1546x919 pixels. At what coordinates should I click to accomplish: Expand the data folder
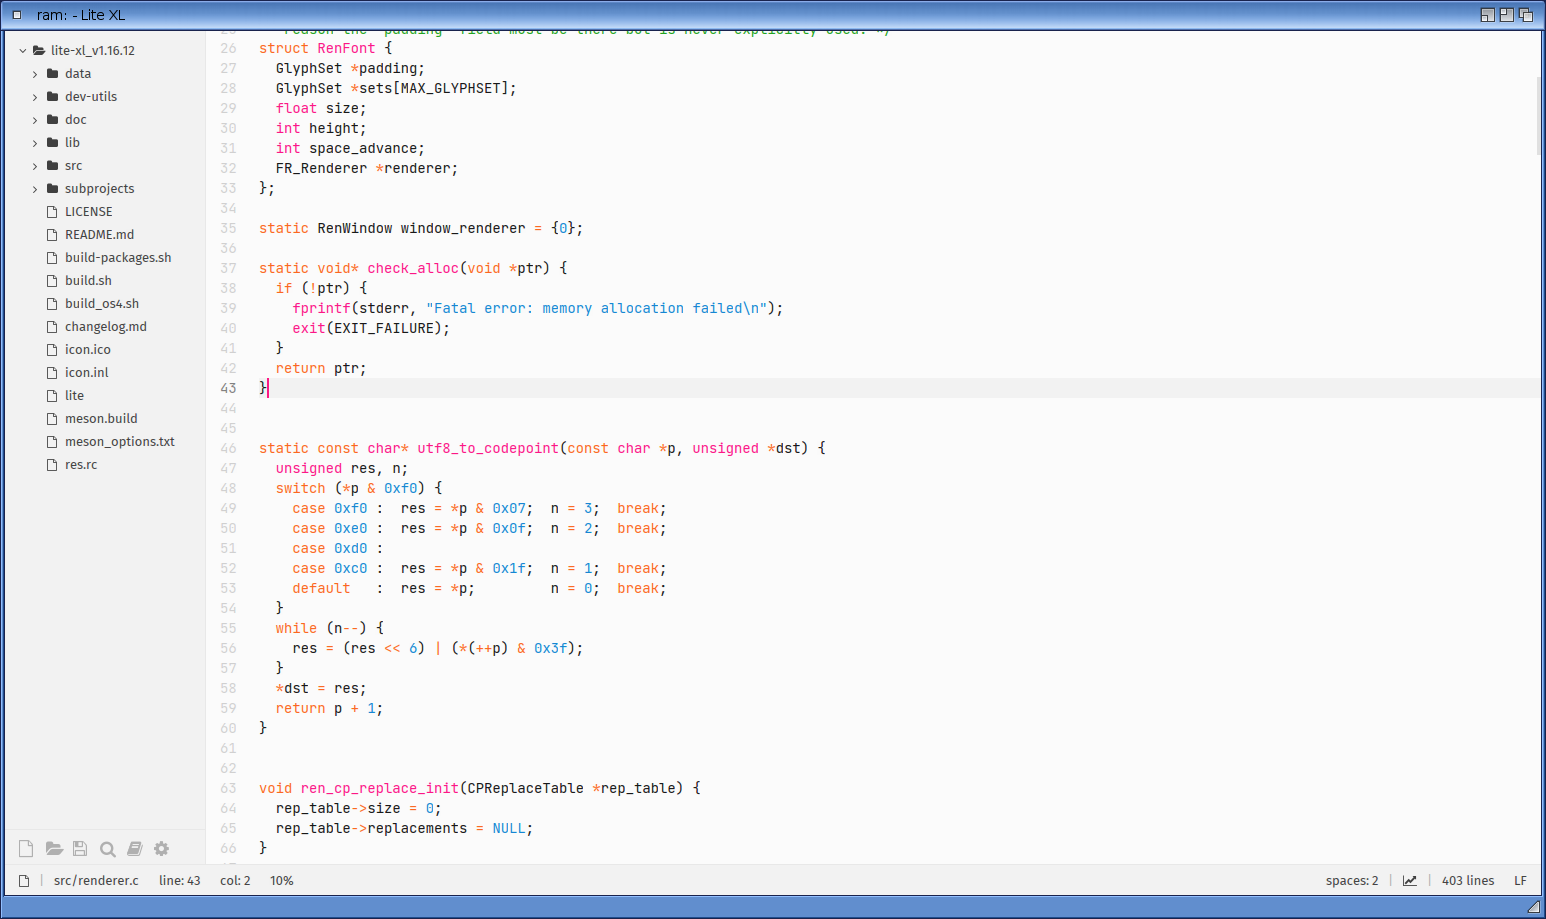[x=35, y=74]
